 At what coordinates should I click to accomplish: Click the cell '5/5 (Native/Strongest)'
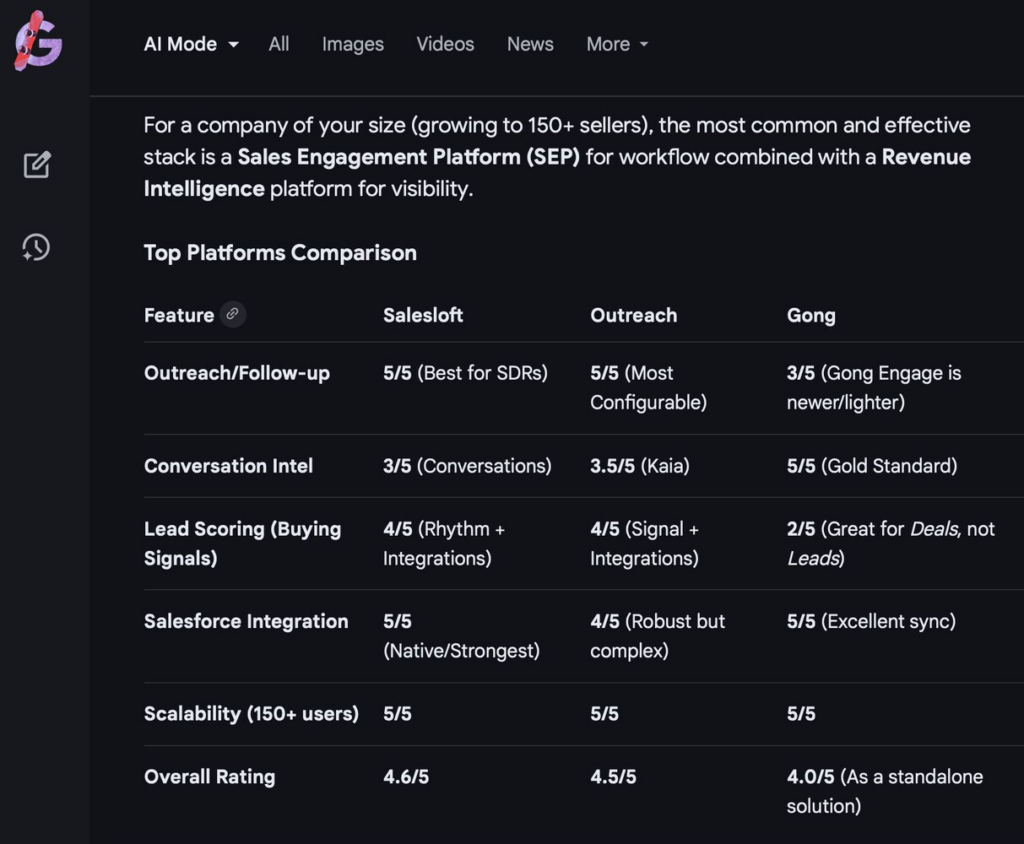click(x=462, y=636)
